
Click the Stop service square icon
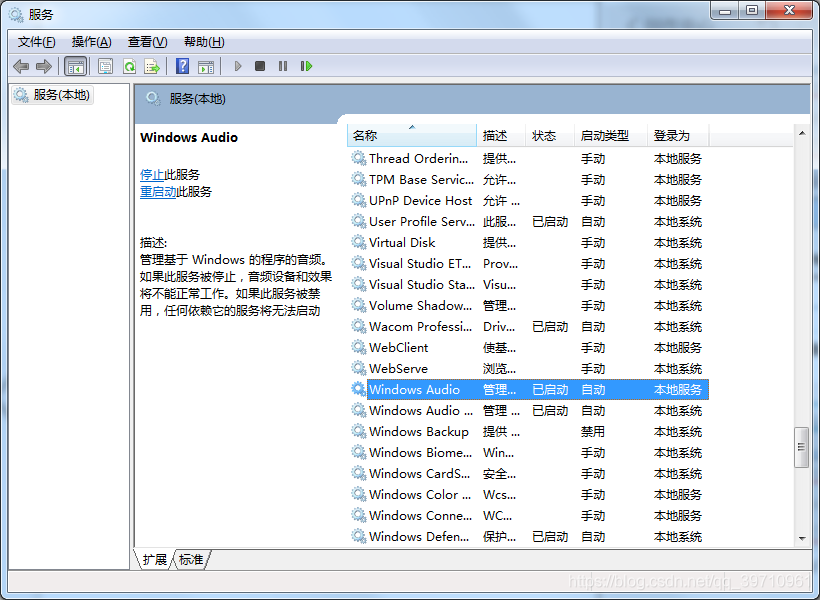[260, 66]
